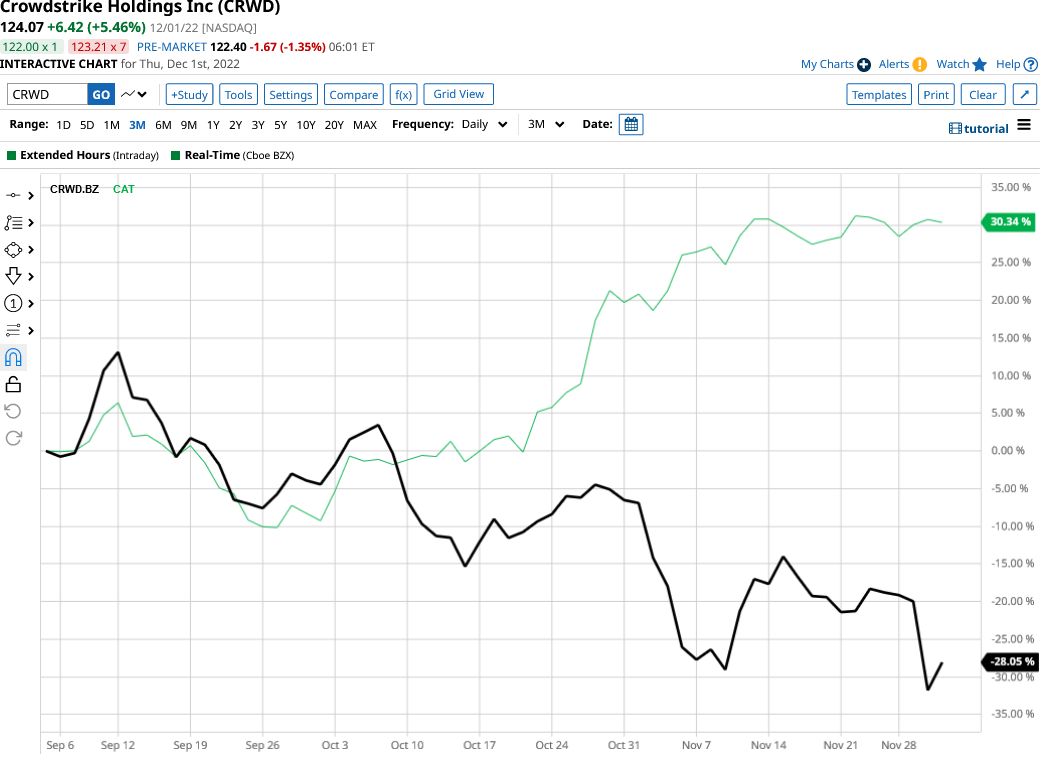Select the numbered label tool icon
This screenshot has height=771, width=1051.
(x=13, y=304)
